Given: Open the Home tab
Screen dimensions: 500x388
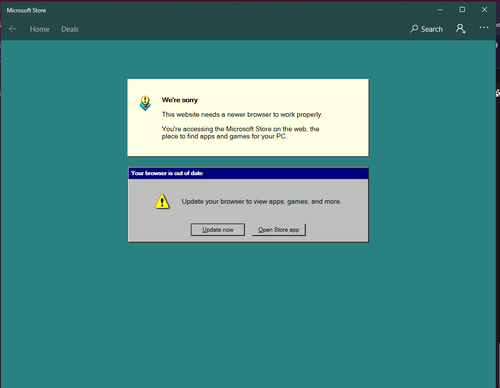Looking at the screenshot, I should [39, 29].
